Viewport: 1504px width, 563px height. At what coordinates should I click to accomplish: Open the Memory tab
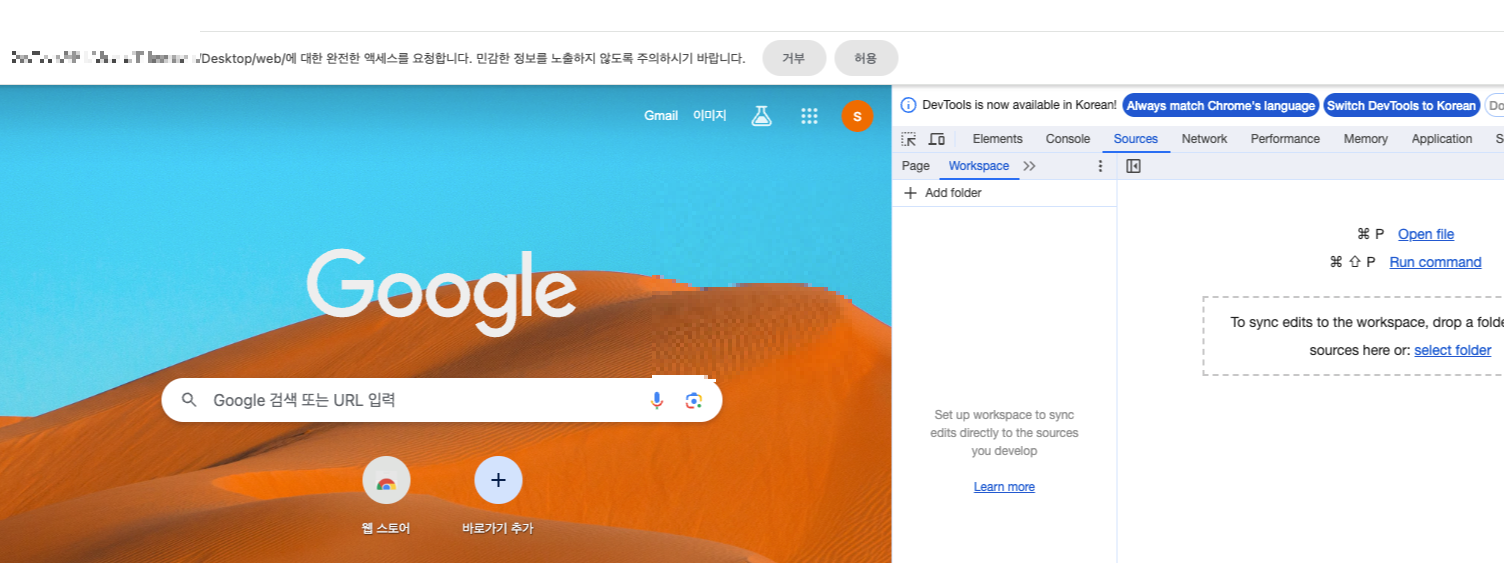pyautogui.click(x=1366, y=139)
